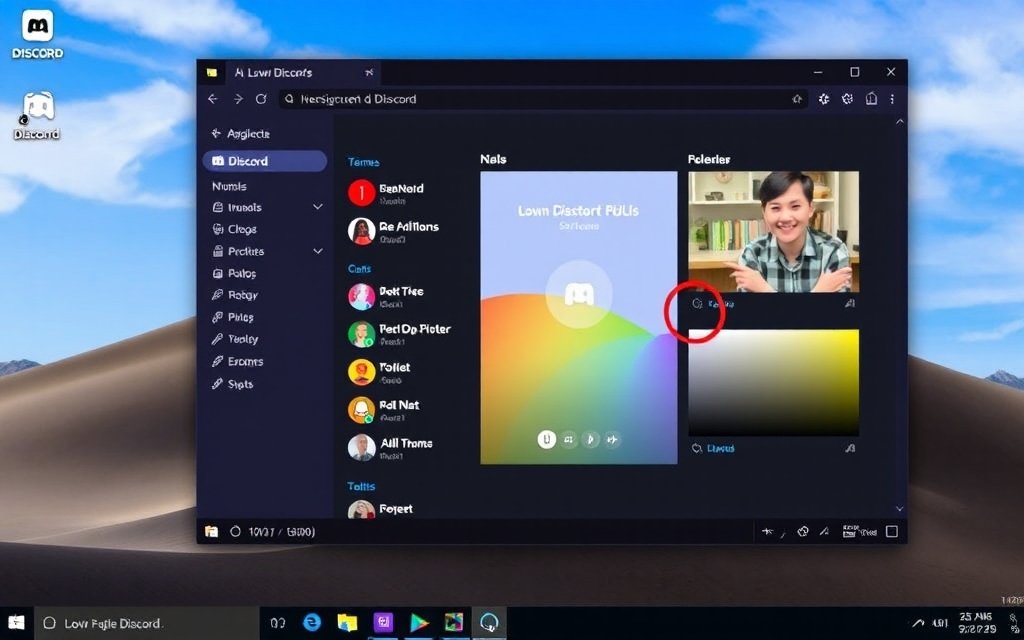The width and height of the screenshot is (1024, 640).
Task: Open the Rol Nat entry
Action: tap(384, 410)
